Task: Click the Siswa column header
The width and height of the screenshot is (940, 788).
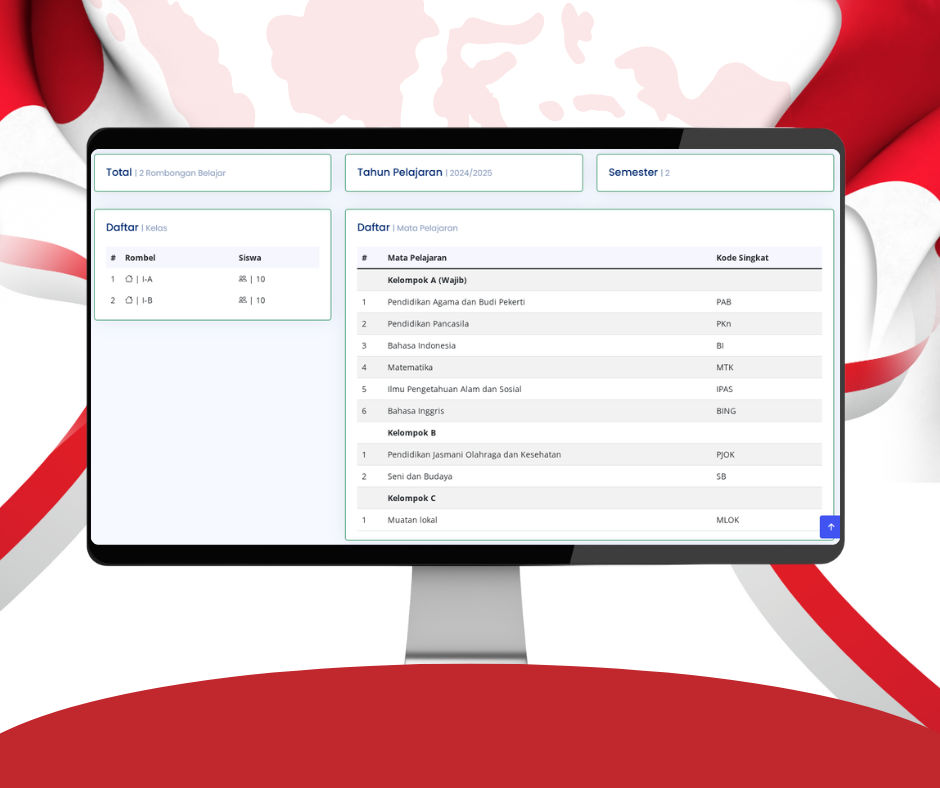Action: click(250, 258)
